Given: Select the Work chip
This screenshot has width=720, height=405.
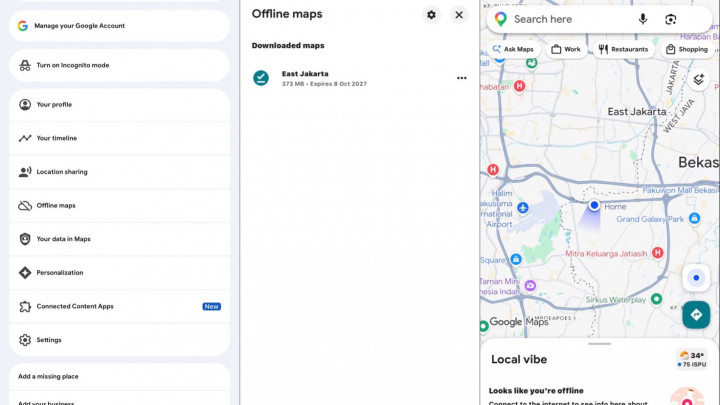Looking at the screenshot, I should (x=566, y=49).
